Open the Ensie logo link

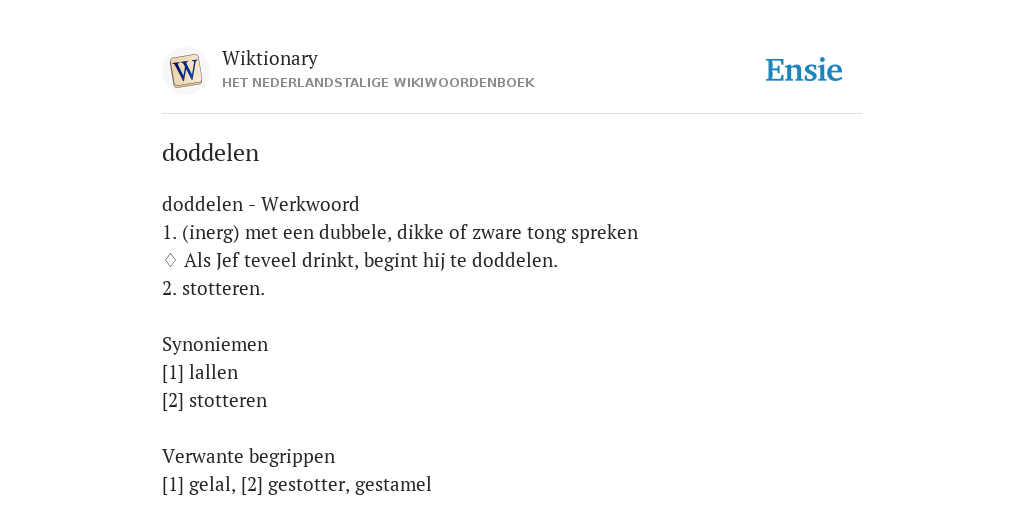pos(804,71)
